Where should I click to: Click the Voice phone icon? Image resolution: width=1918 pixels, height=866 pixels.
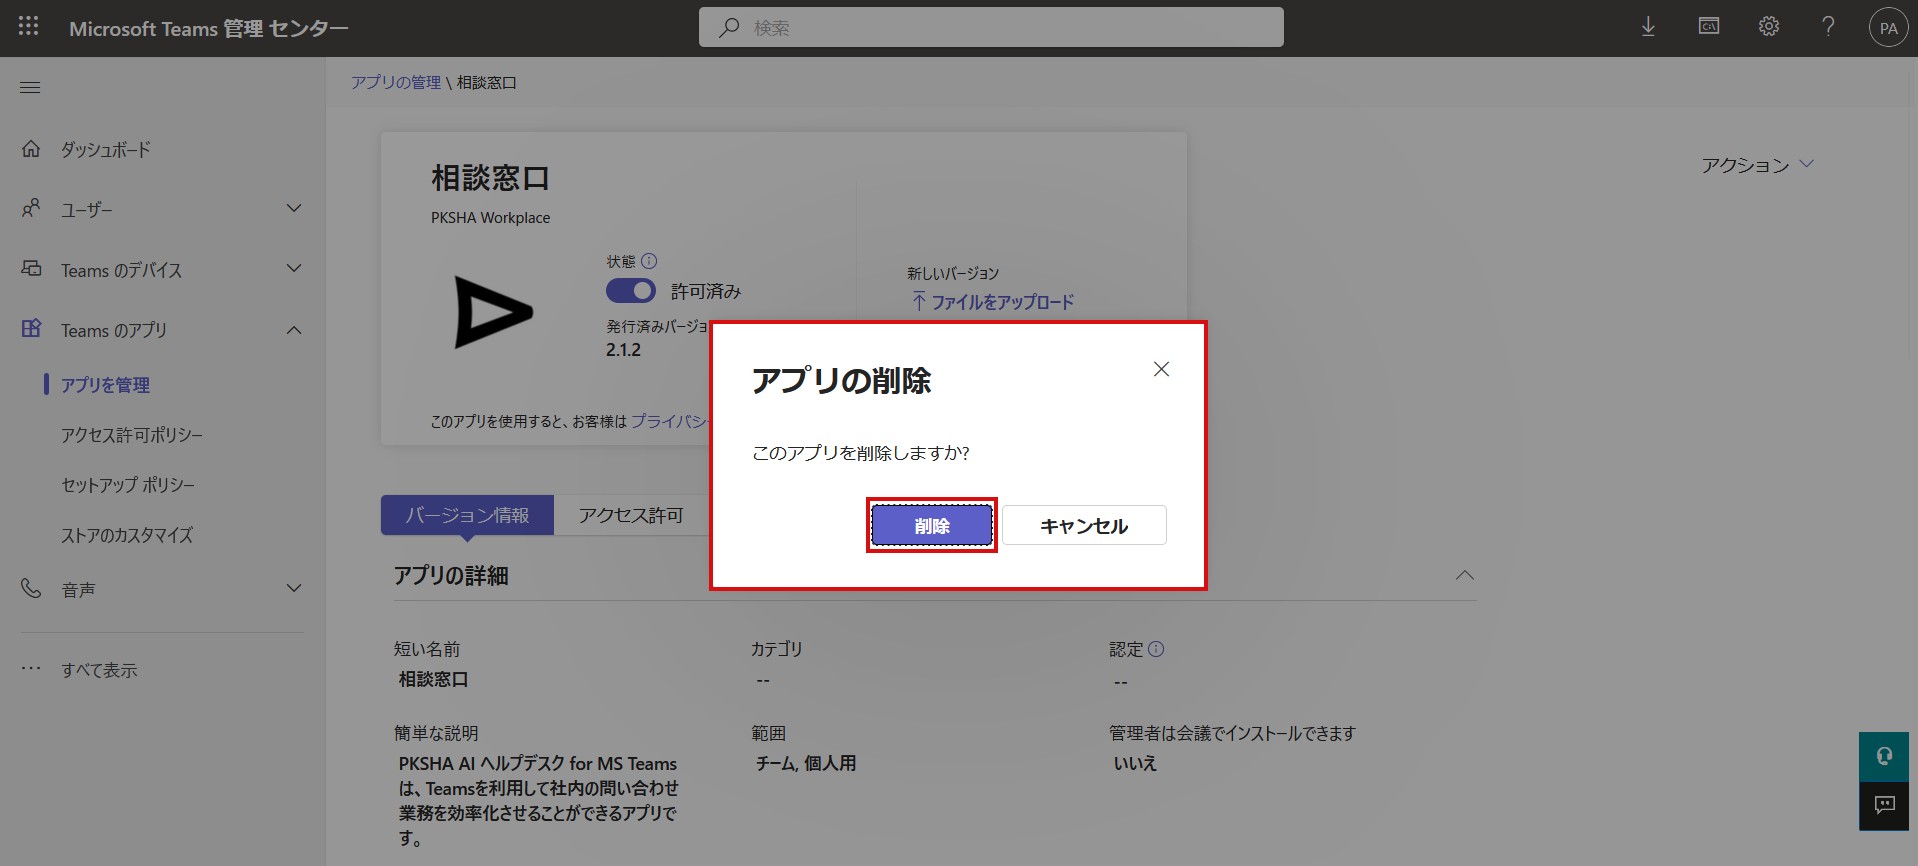click(x=31, y=588)
